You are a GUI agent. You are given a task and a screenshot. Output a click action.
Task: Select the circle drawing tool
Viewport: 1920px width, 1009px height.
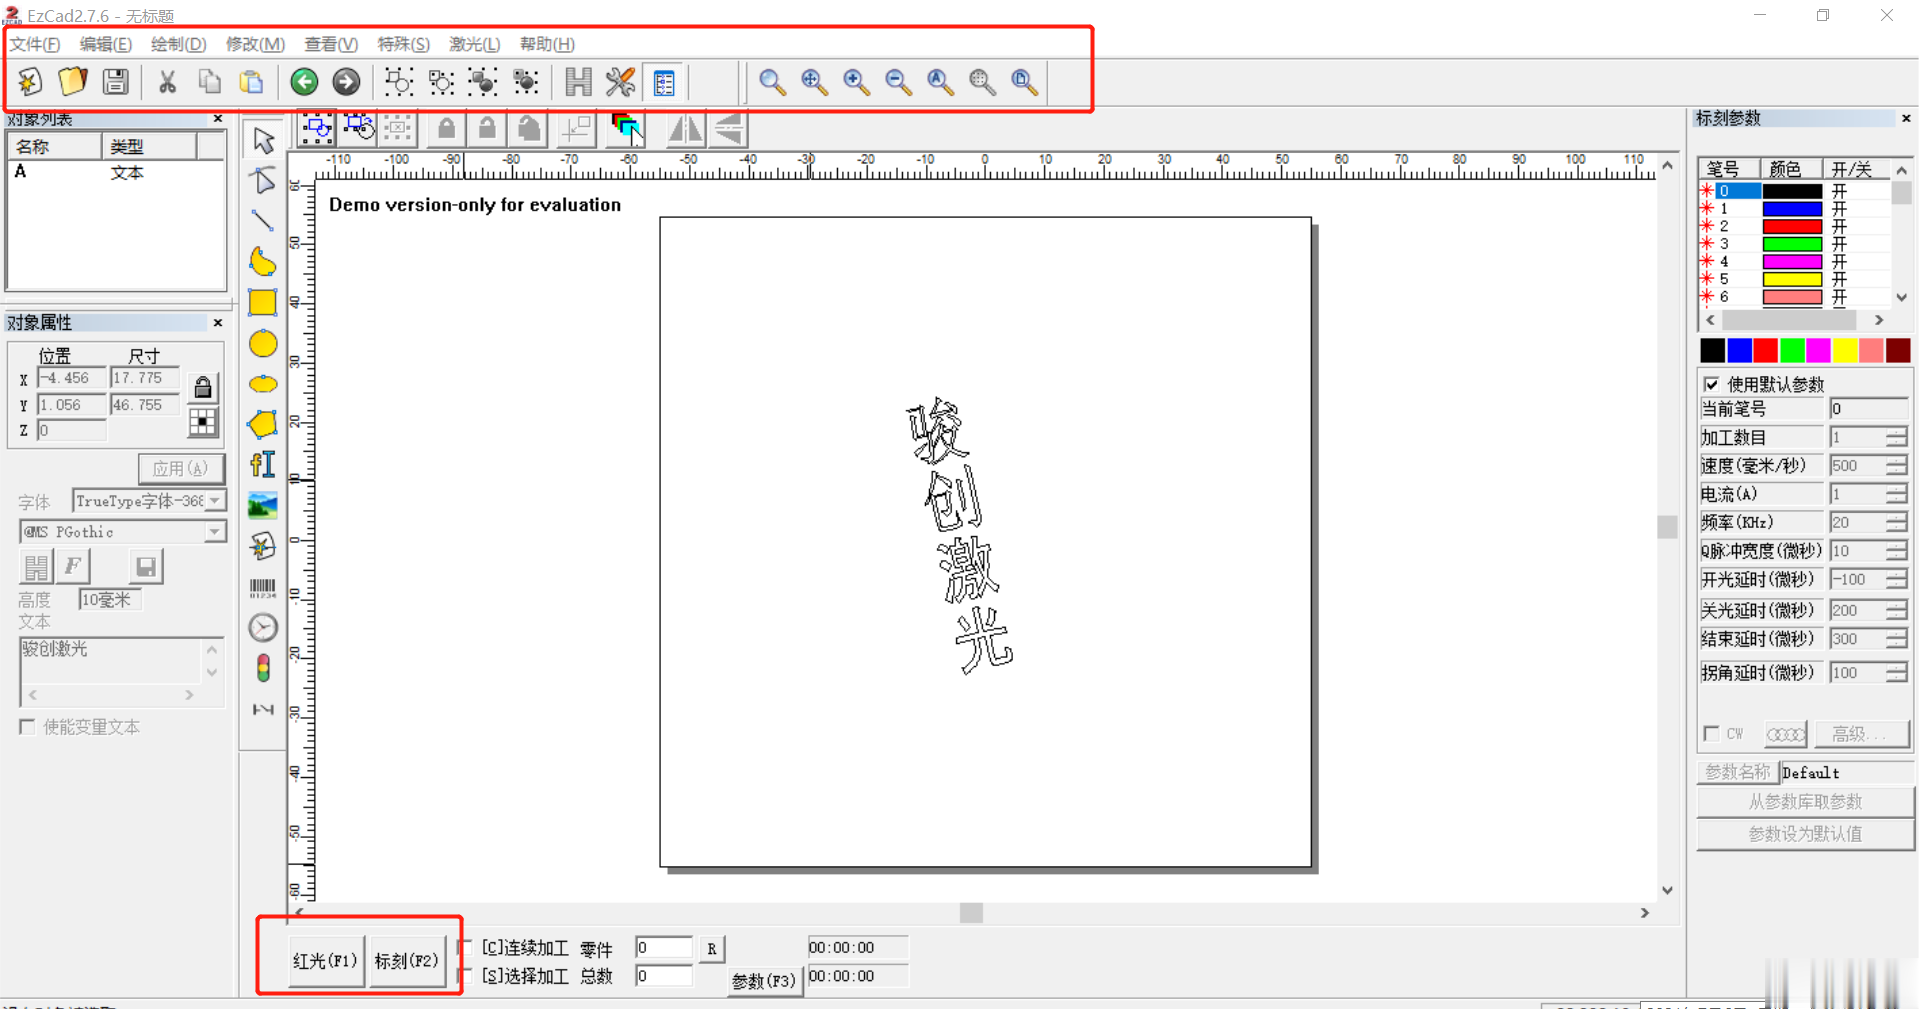pos(263,344)
